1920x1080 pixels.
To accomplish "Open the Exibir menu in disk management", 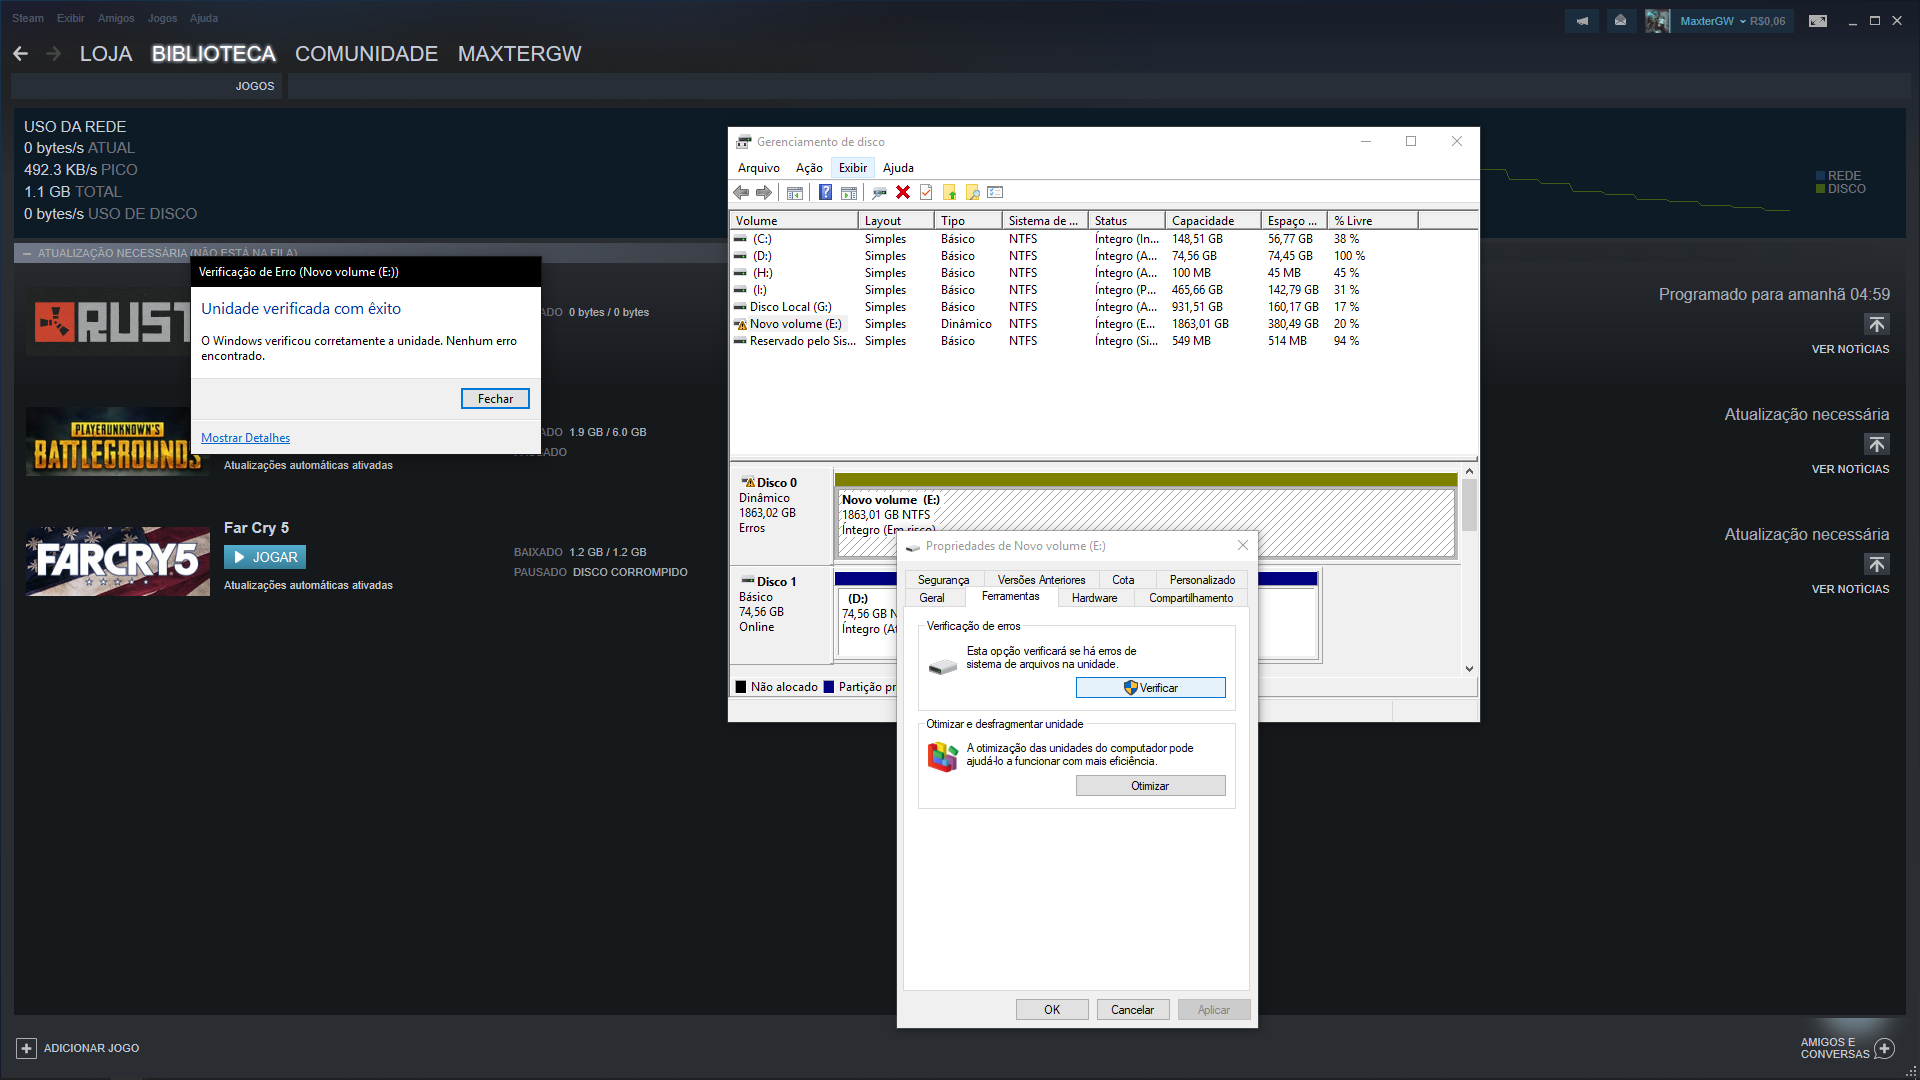I will [853, 168].
